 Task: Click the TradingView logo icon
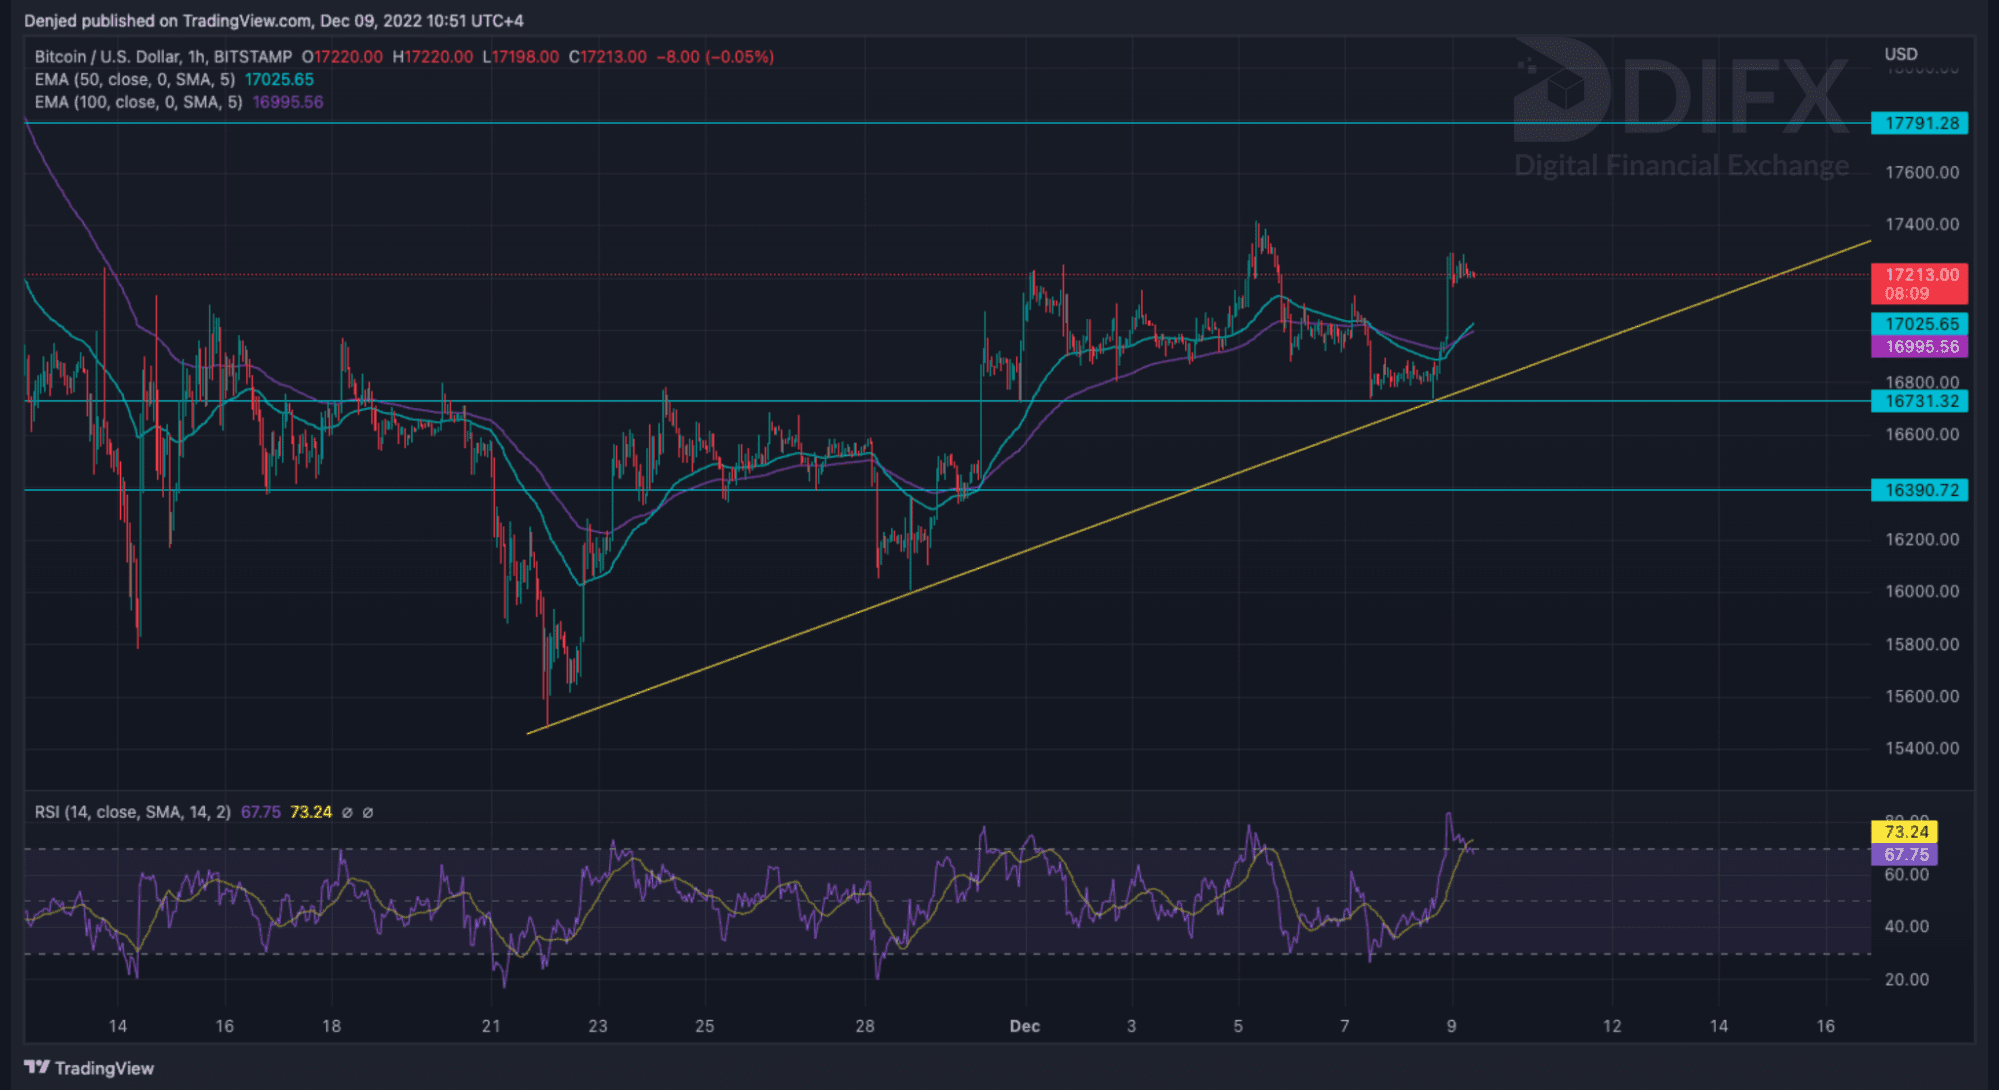36,1067
